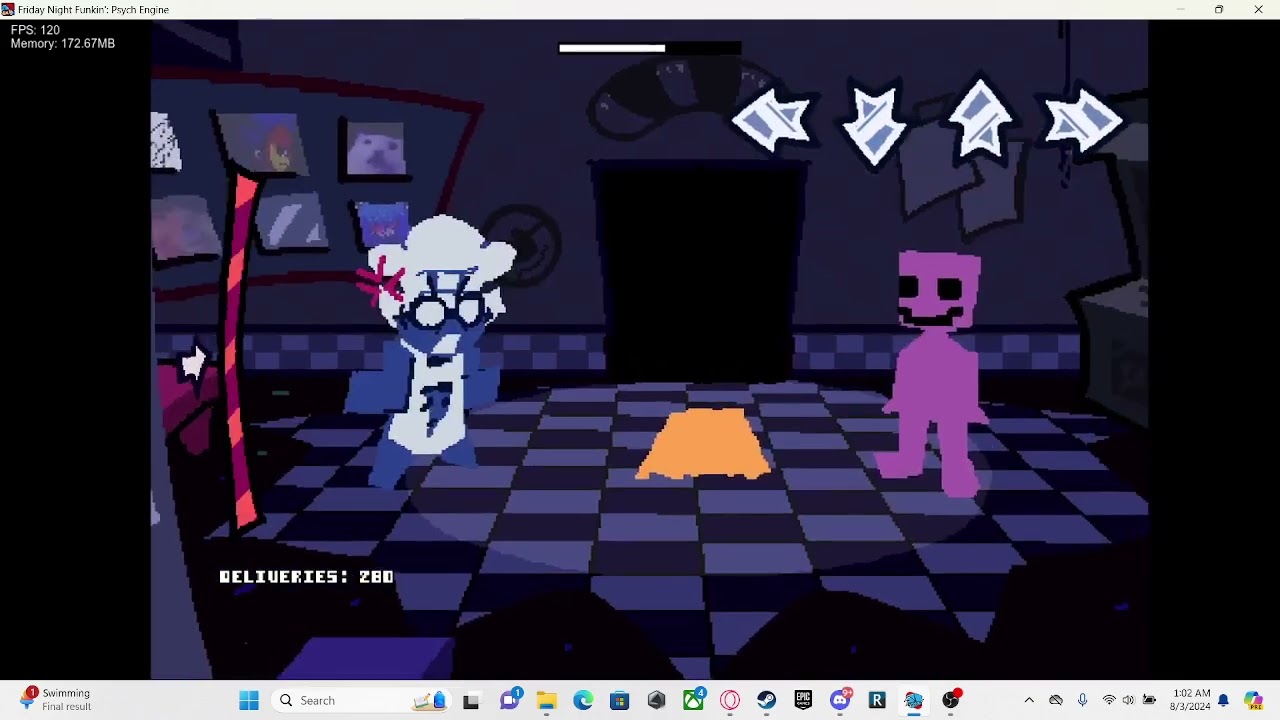Image resolution: width=1280 pixels, height=720 pixels.
Task: Click the white-haired character with glasses
Action: click(432, 350)
